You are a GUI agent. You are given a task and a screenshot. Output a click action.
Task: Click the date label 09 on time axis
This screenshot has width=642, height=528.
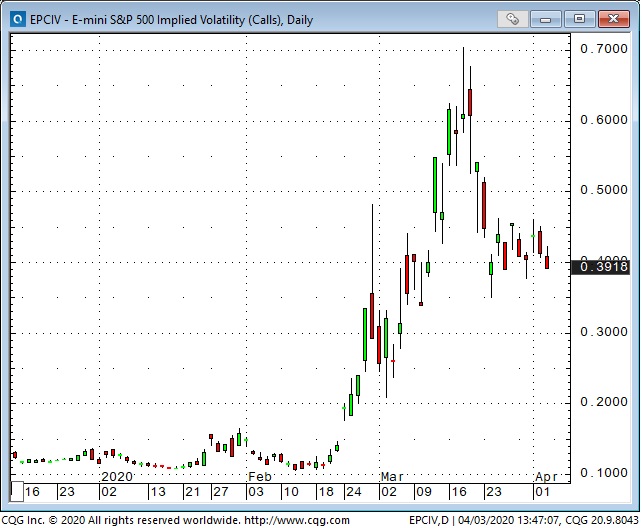pos(423,492)
